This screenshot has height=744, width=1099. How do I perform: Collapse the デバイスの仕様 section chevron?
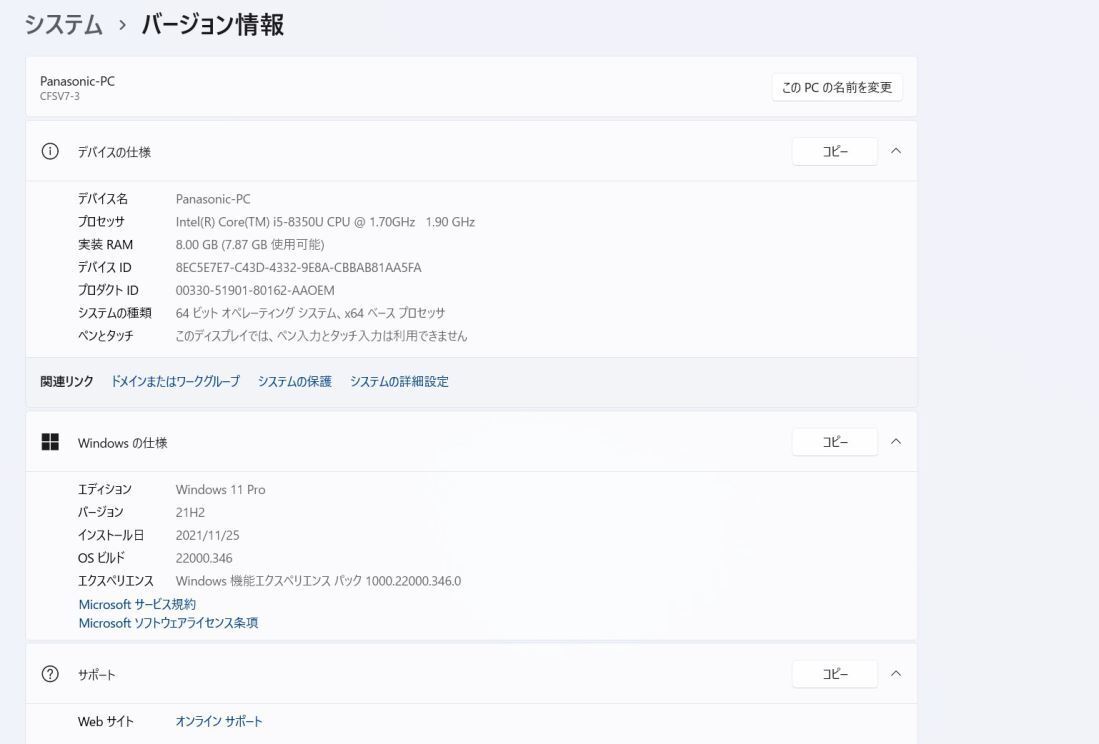(x=896, y=151)
